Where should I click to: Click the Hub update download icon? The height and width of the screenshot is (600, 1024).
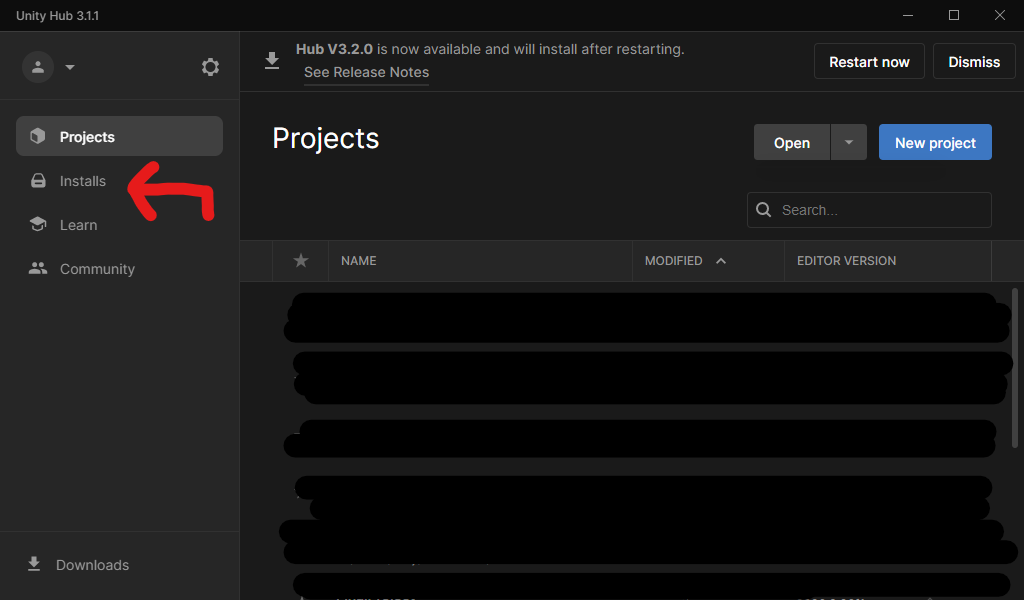tap(272, 61)
